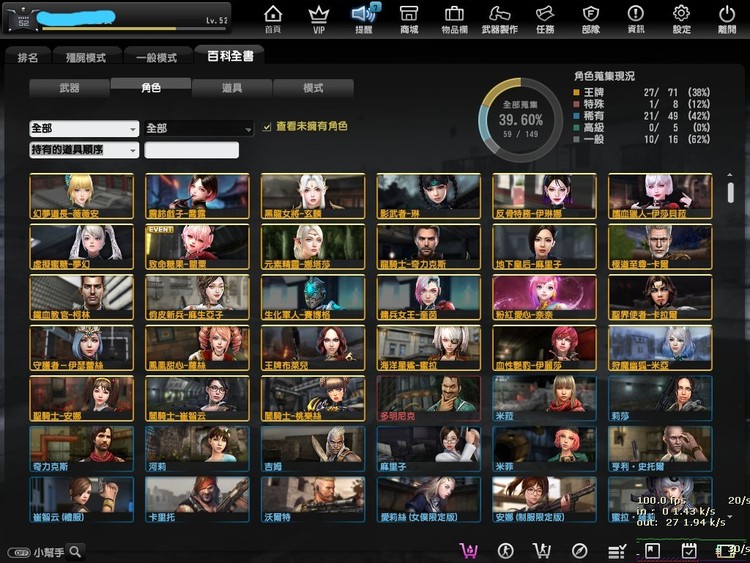This screenshot has width=750, height=563.
Task: Select character card 王牌布蕾兒
Action: pos(313,348)
